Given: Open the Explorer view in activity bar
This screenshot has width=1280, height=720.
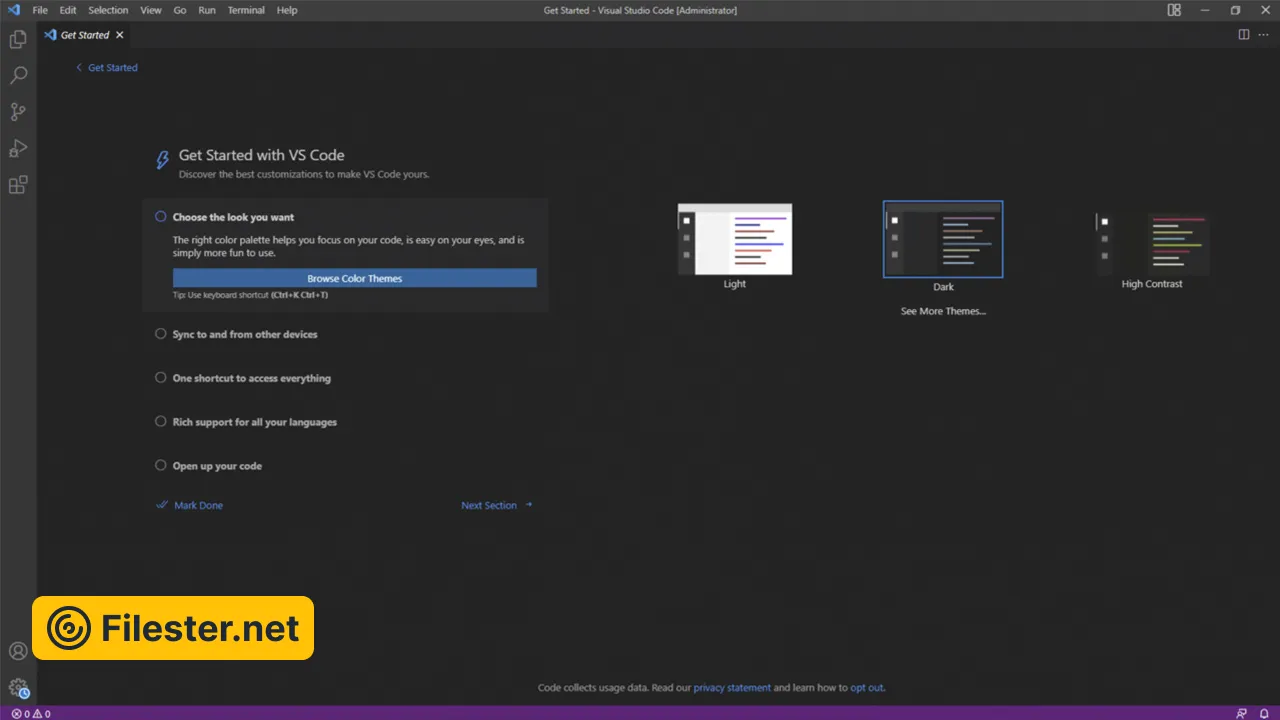Looking at the screenshot, I should tap(18, 40).
